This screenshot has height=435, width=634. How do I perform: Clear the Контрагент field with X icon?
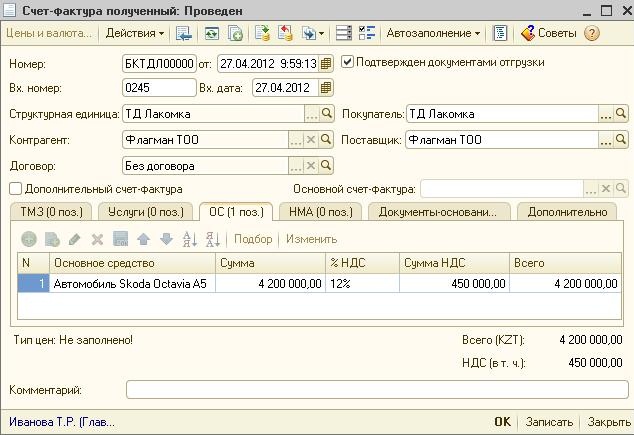[x=311, y=140]
